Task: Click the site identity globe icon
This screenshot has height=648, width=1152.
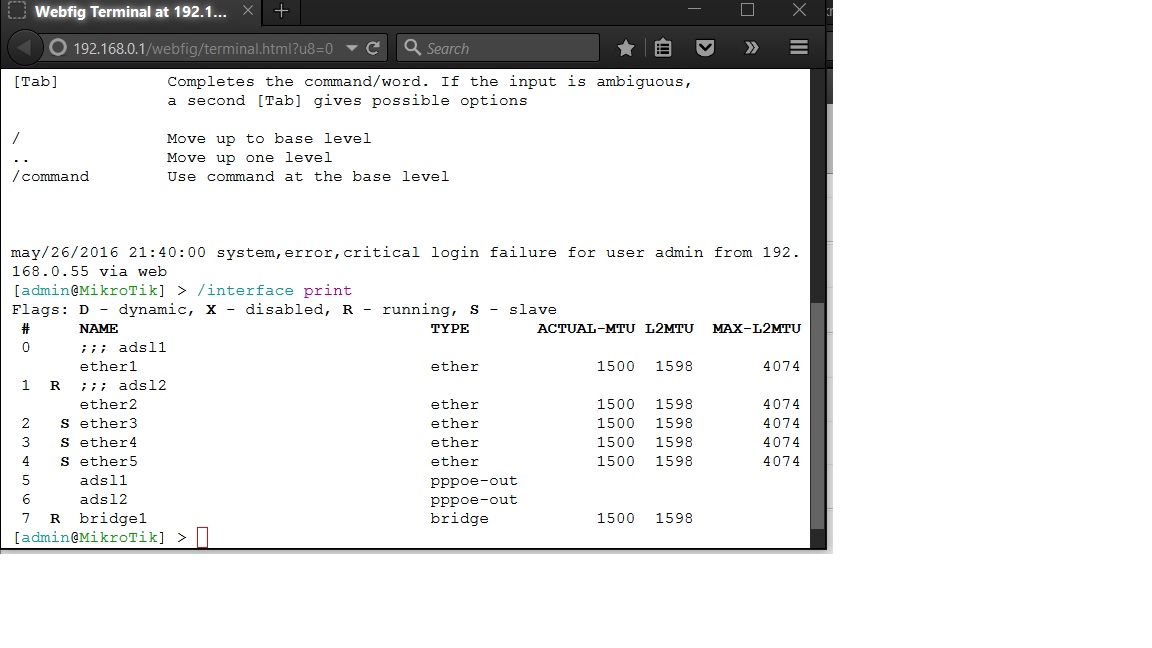Action: tap(58, 48)
